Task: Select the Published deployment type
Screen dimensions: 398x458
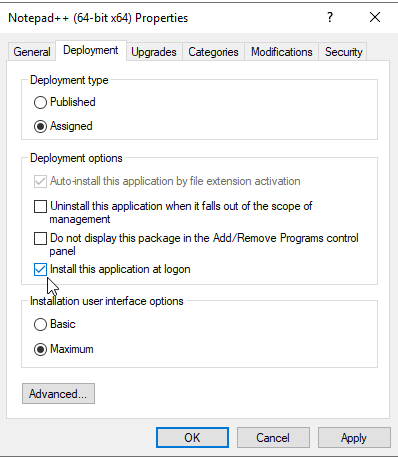Action: [40, 102]
